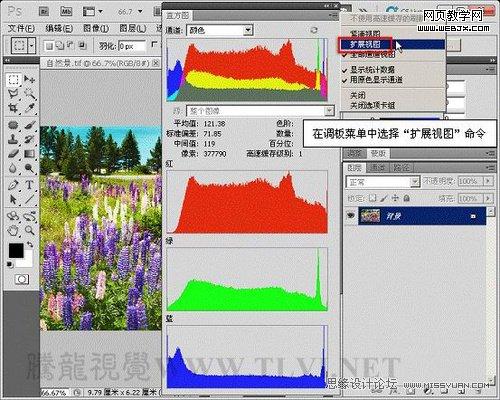Viewport: 500px width, 400px height.
Task: Switch to the 通道 tab in layers group
Action: pos(377,167)
